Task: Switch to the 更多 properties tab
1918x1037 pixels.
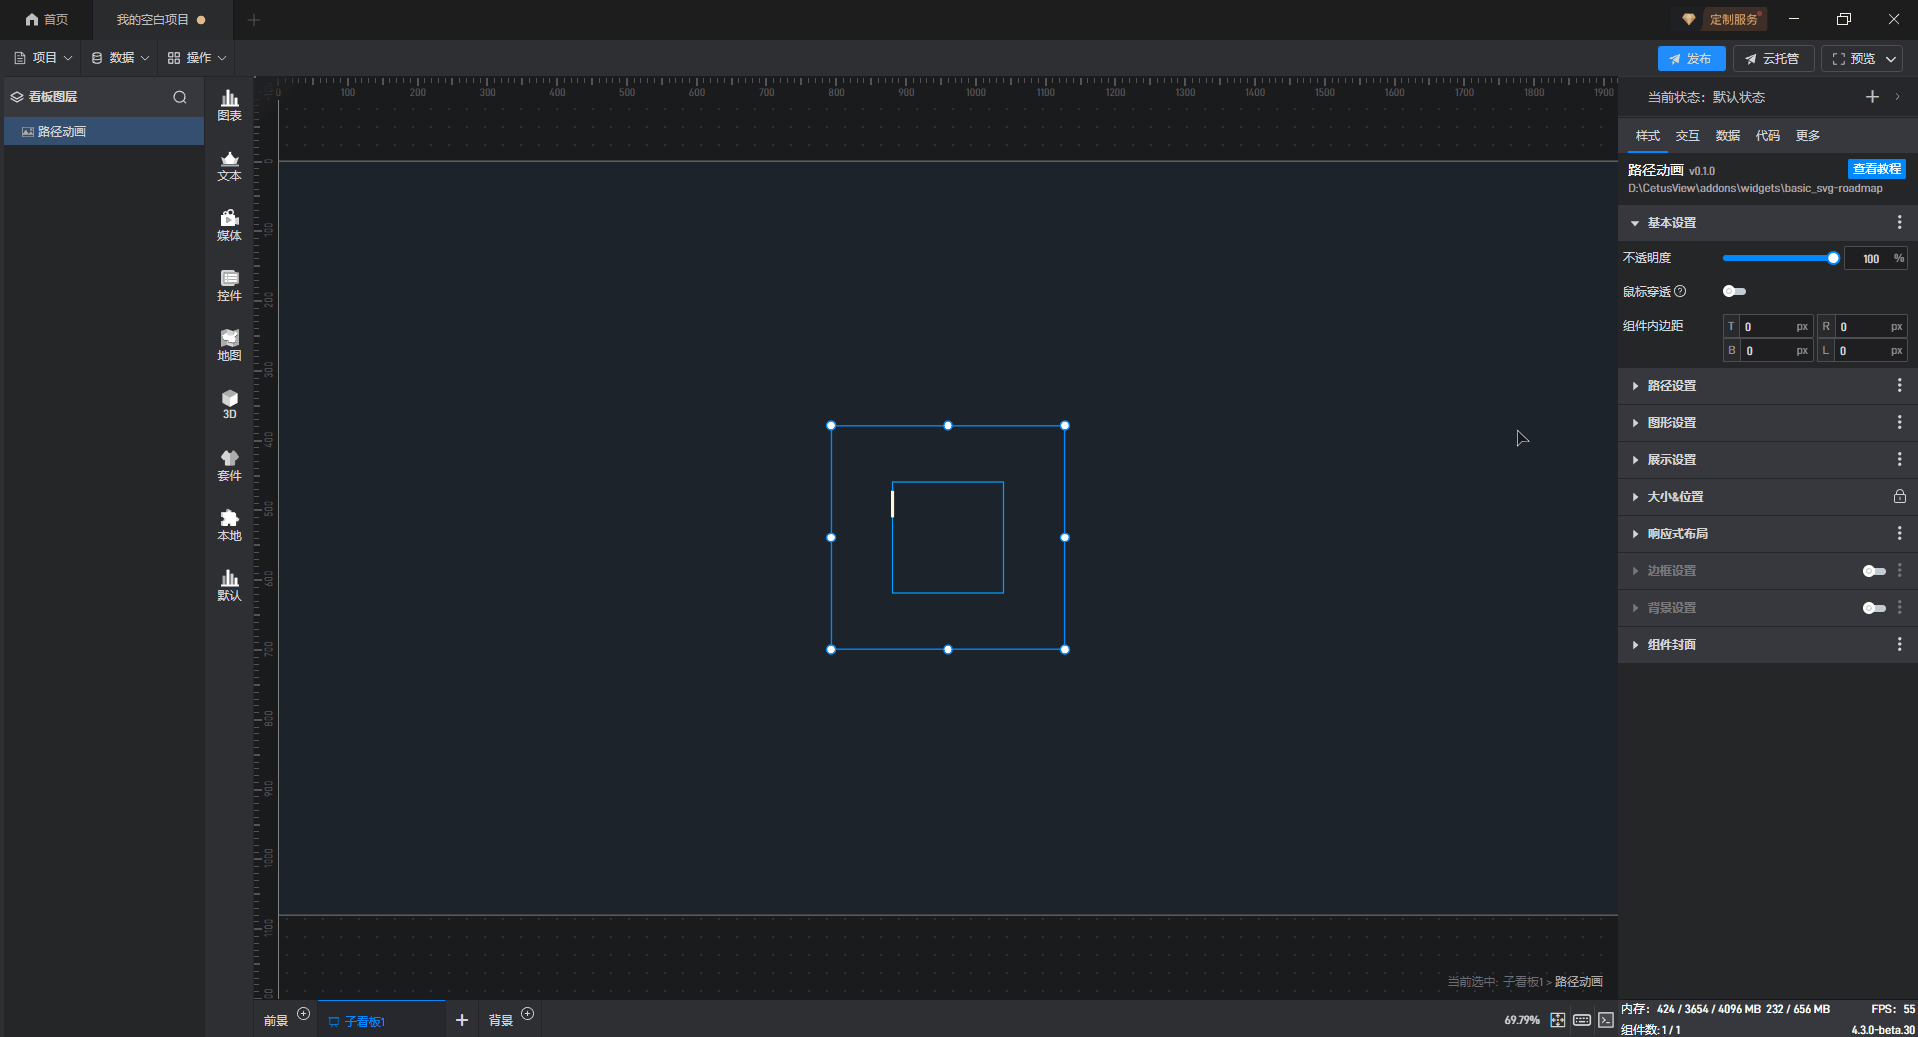Action: click(1807, 136)
